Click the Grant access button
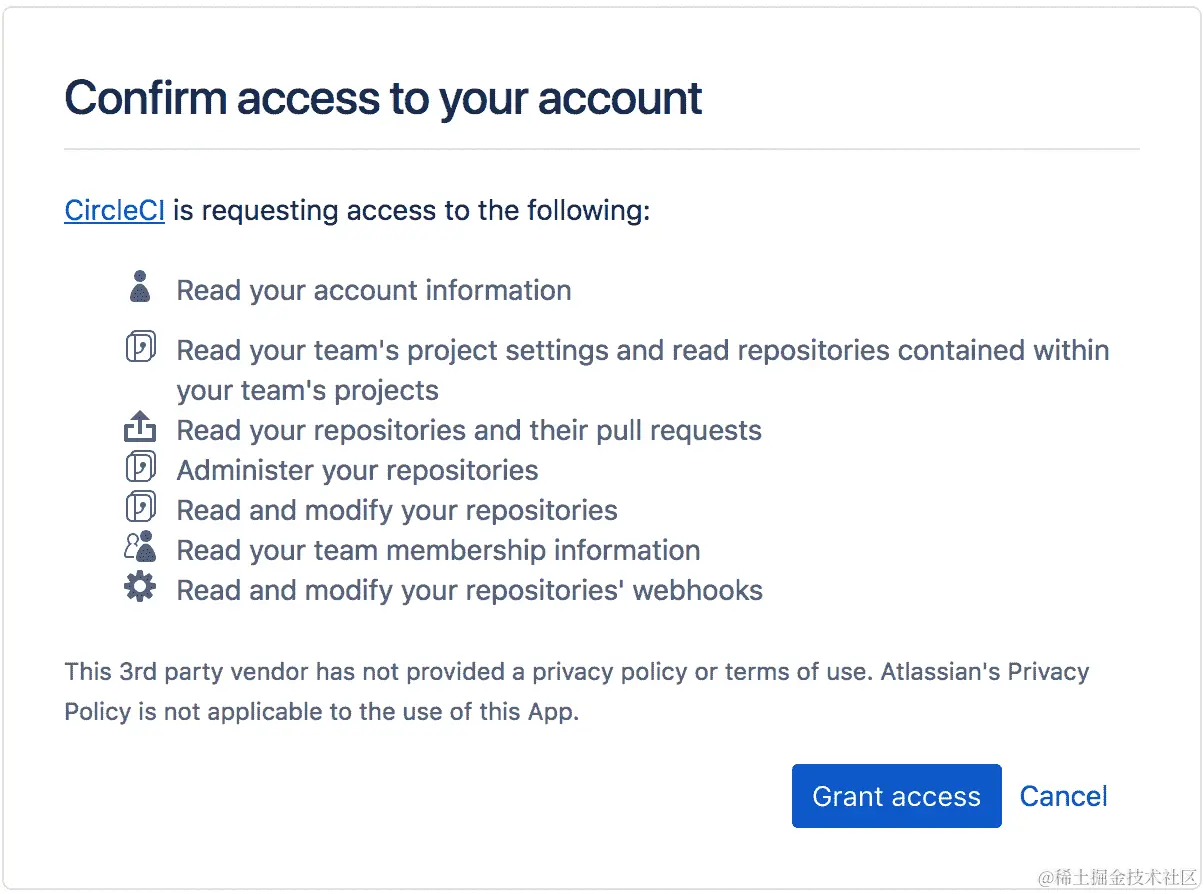Image resolution: width=1204 pixels, height=894 pixels. pyautogui.click(x=896, y=796)
